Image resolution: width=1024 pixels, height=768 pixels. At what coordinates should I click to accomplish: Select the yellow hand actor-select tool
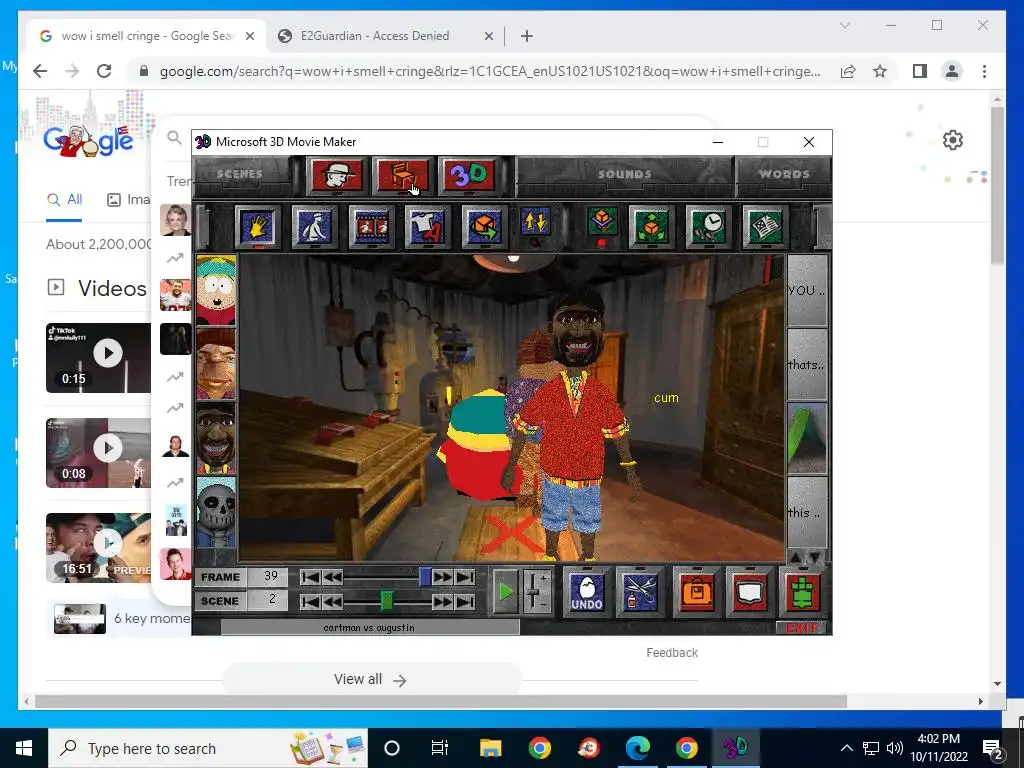257,227
